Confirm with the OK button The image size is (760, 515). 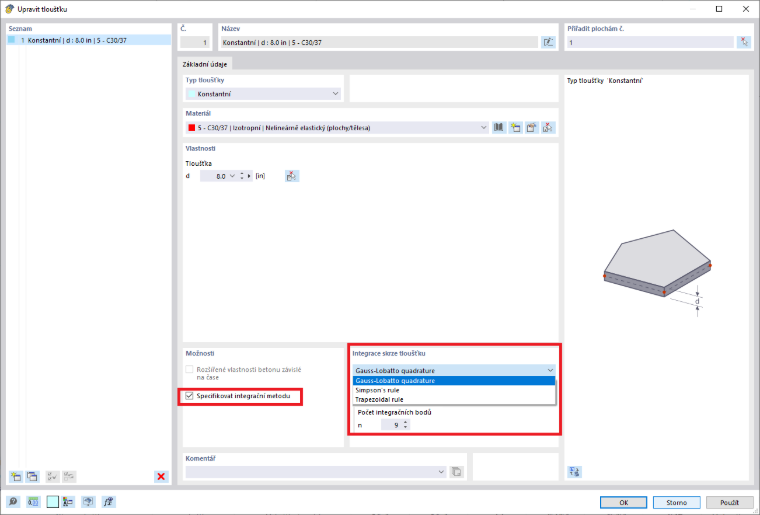tap(623, 502)
